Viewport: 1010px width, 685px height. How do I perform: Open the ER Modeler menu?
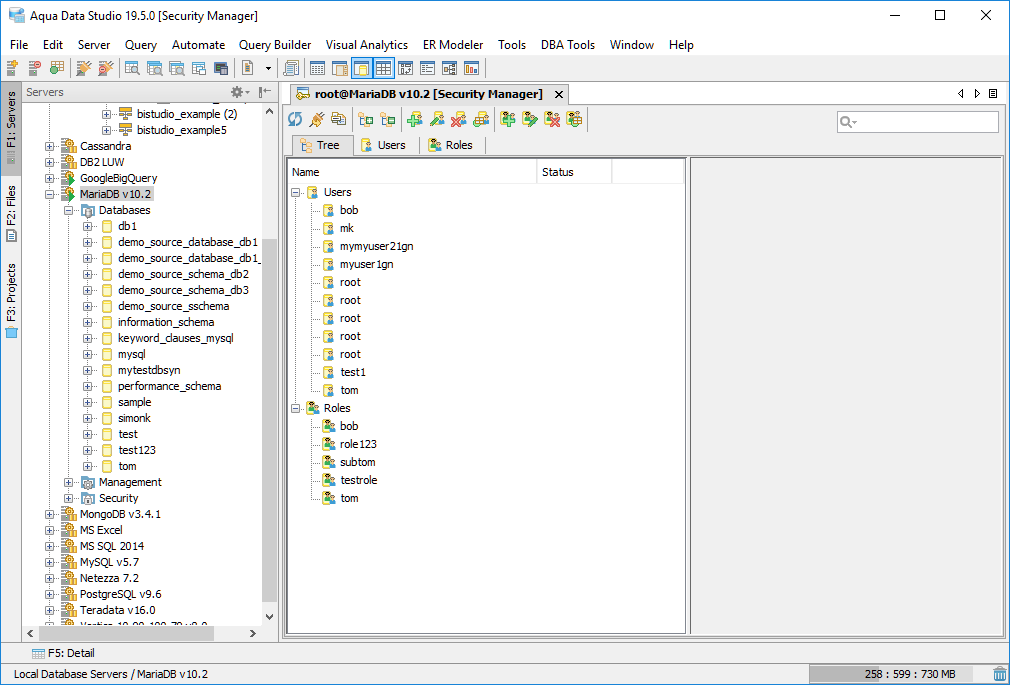[453, 44]
